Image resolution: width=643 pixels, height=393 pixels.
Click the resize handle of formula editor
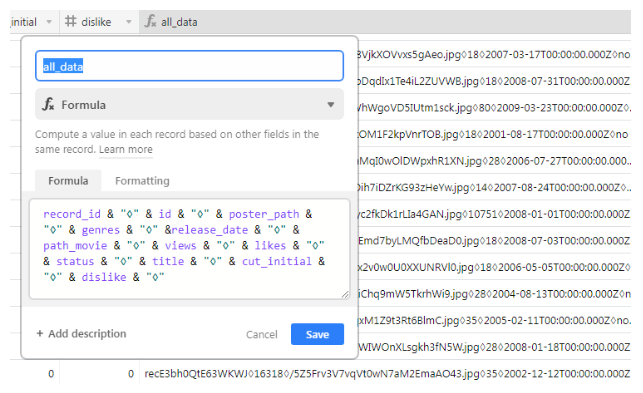coord(345,294)
